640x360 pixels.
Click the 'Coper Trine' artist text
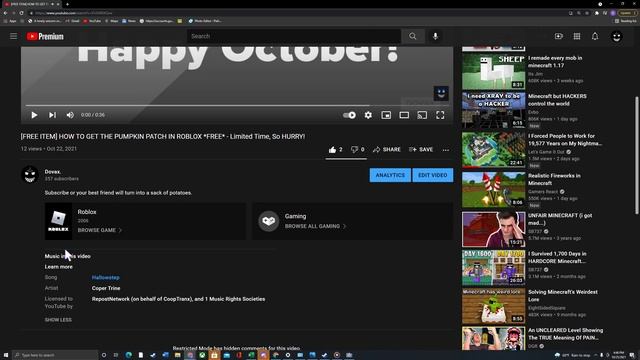pyautogui.click(x=106, y=288)
